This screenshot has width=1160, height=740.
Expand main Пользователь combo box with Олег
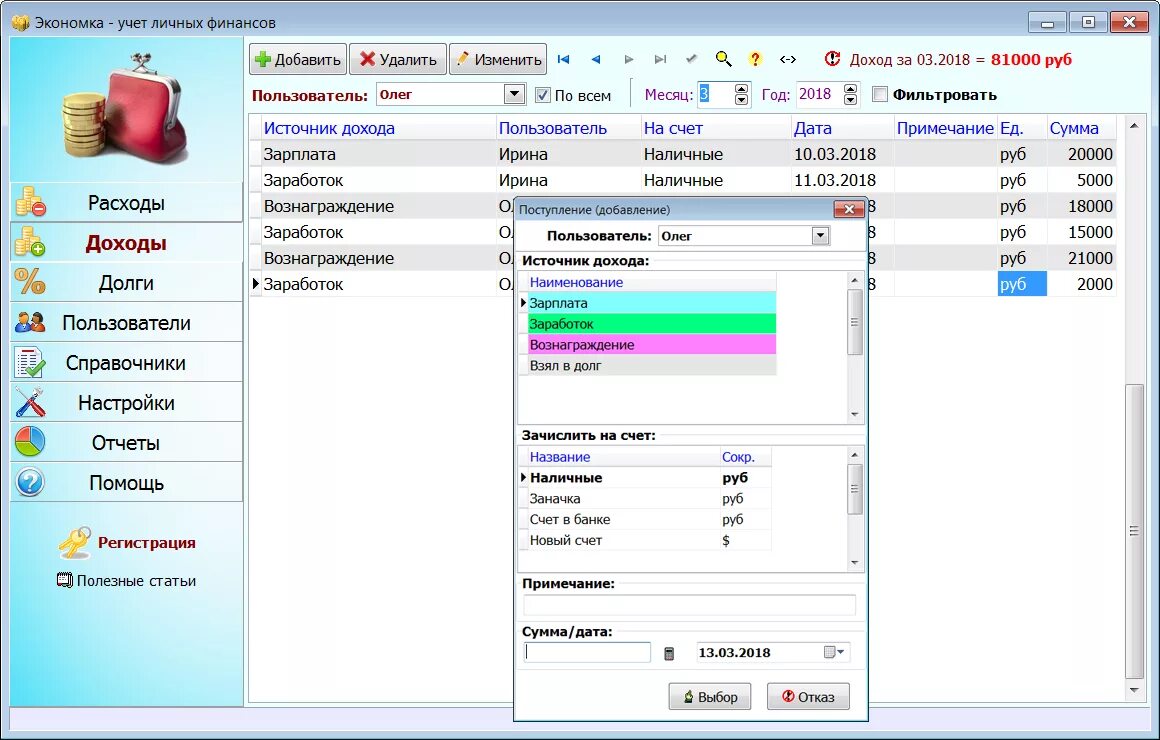[x=514, y=94]
